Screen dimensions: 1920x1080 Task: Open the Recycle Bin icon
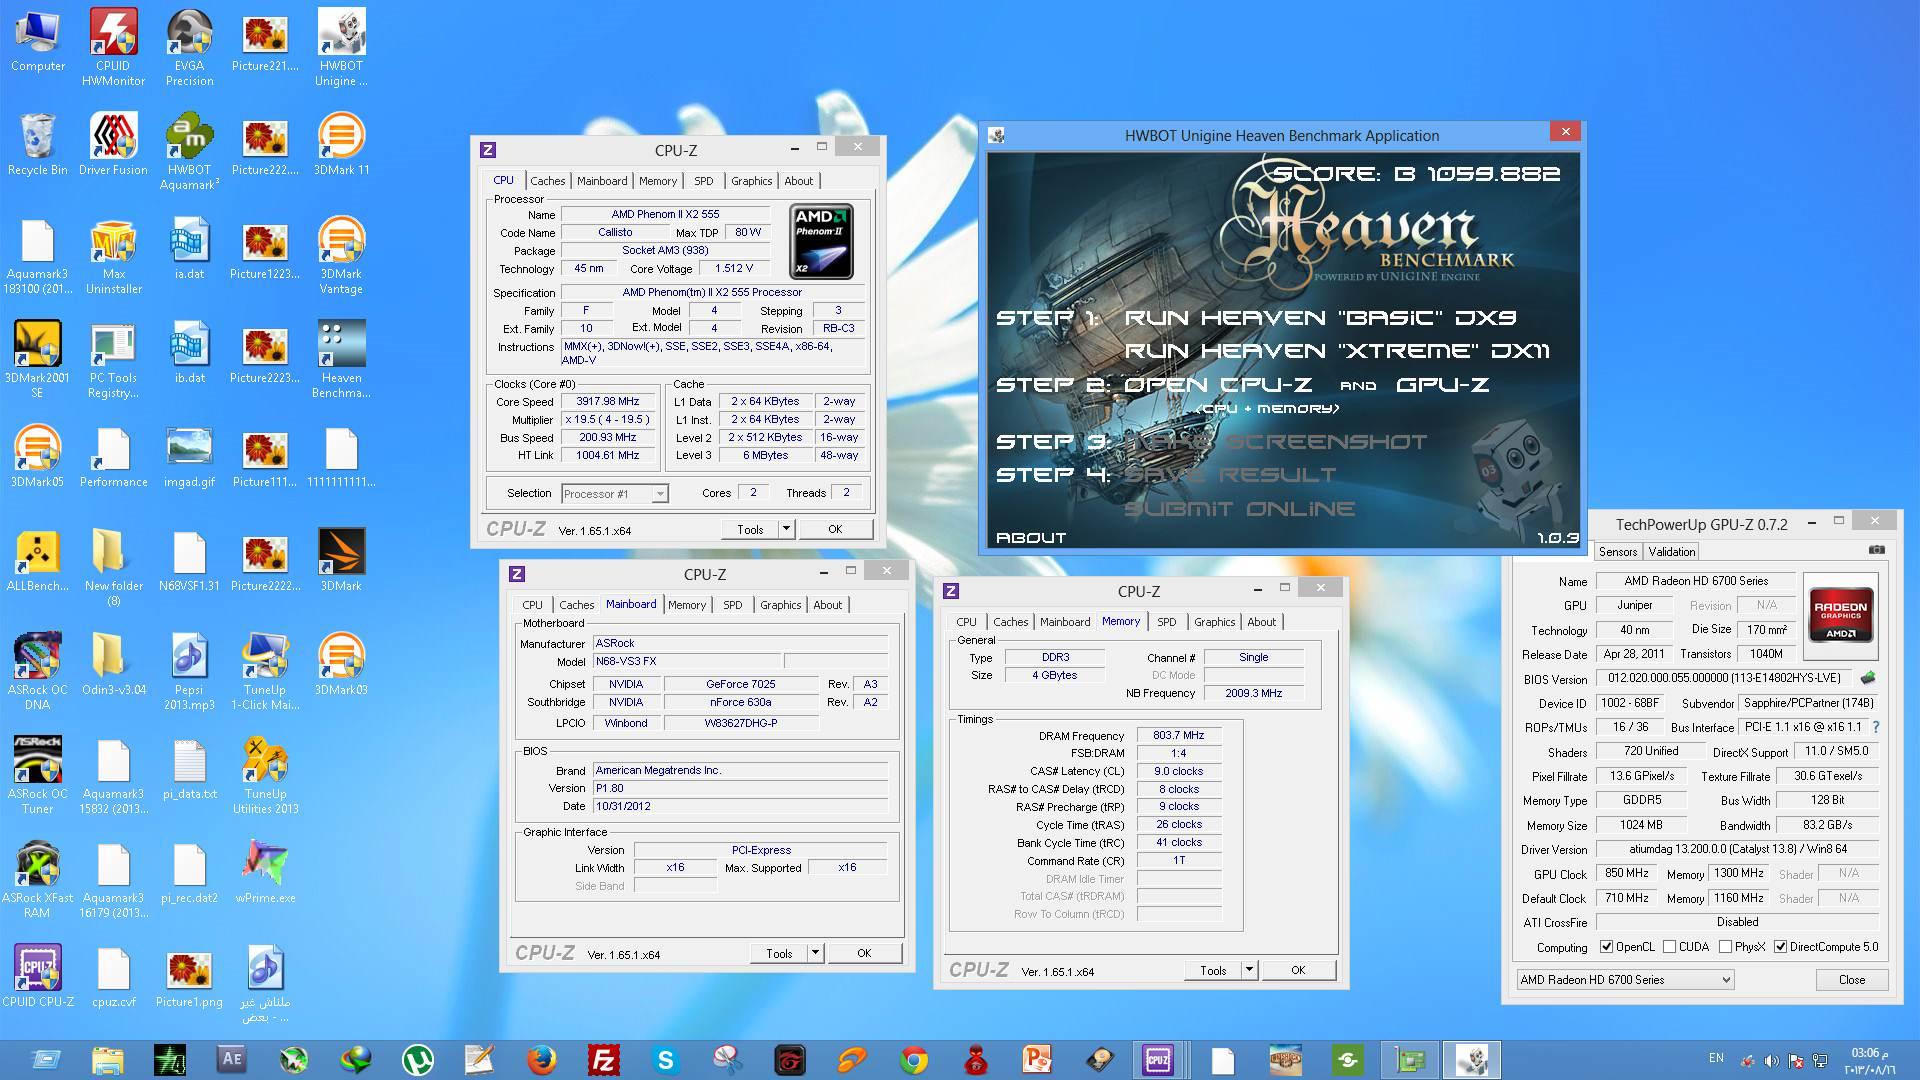(37, 144)
